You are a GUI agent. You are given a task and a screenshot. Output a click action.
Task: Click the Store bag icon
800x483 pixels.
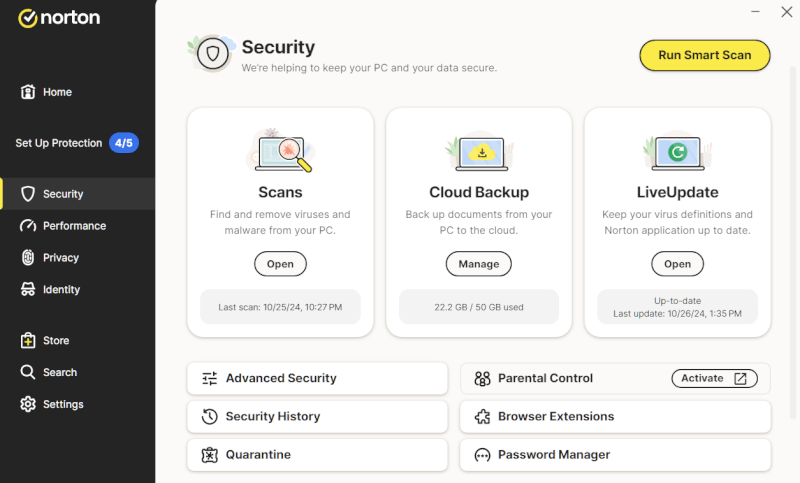28,340
